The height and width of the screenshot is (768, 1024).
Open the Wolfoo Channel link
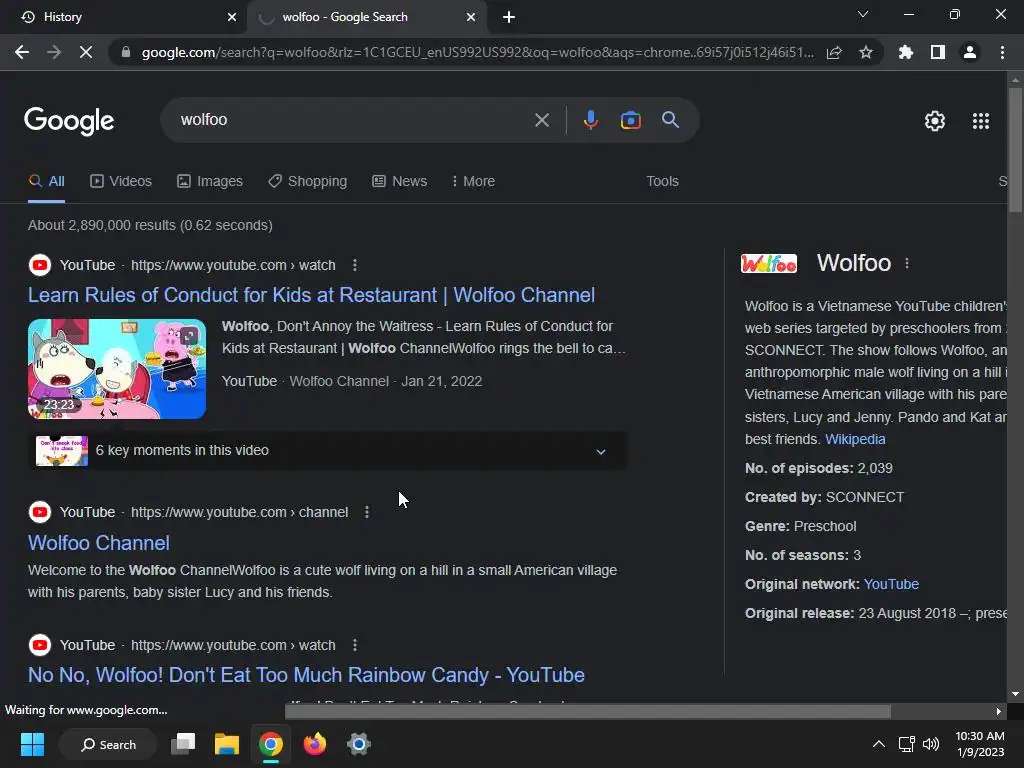point(99,543)
